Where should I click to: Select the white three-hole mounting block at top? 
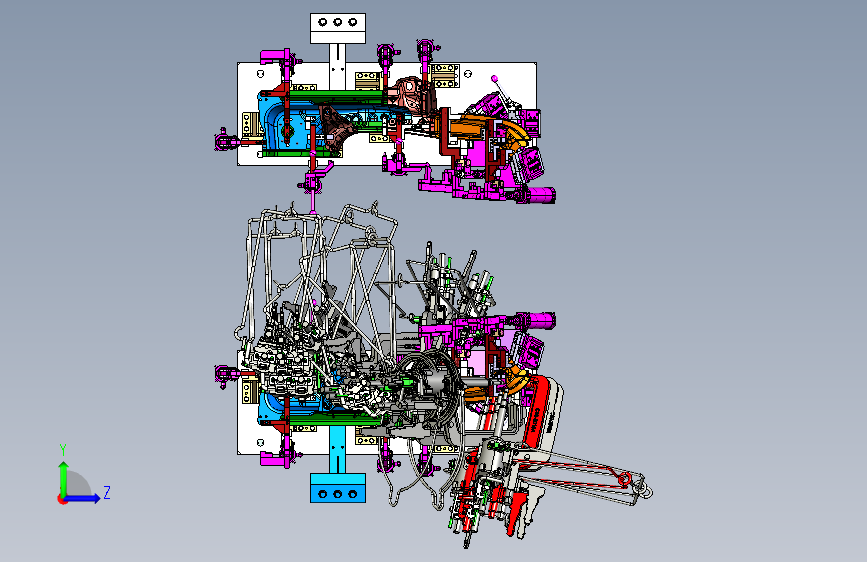(338, 28)
